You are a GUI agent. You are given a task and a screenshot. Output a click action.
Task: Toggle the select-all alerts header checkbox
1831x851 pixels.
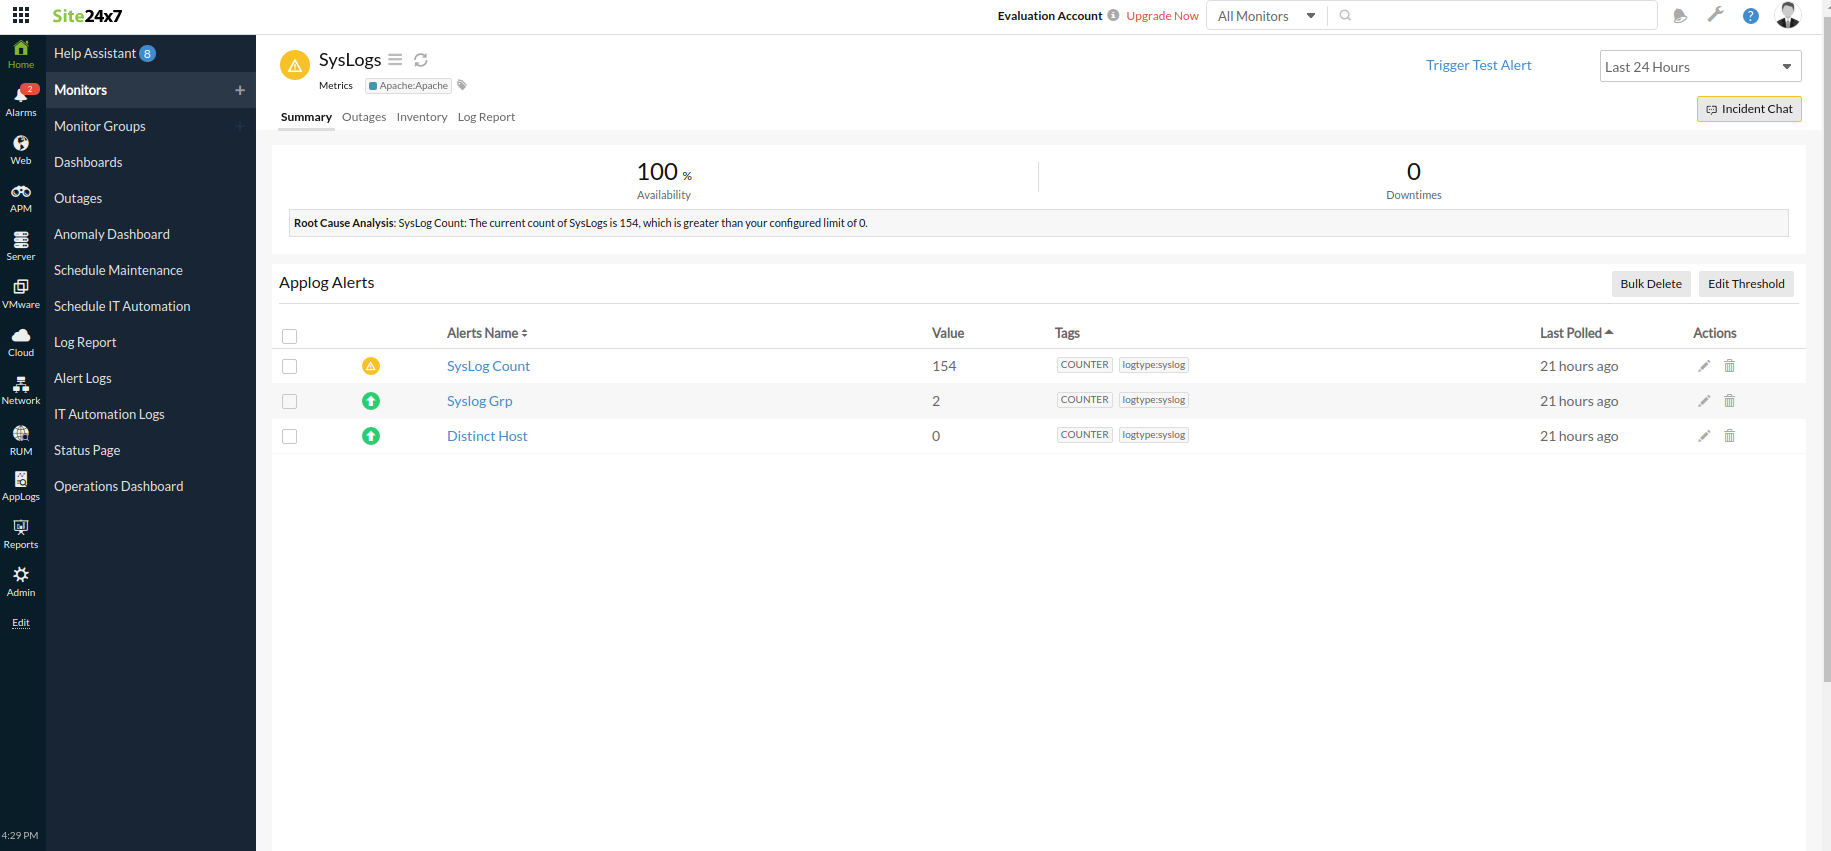[x=290, y=336]
